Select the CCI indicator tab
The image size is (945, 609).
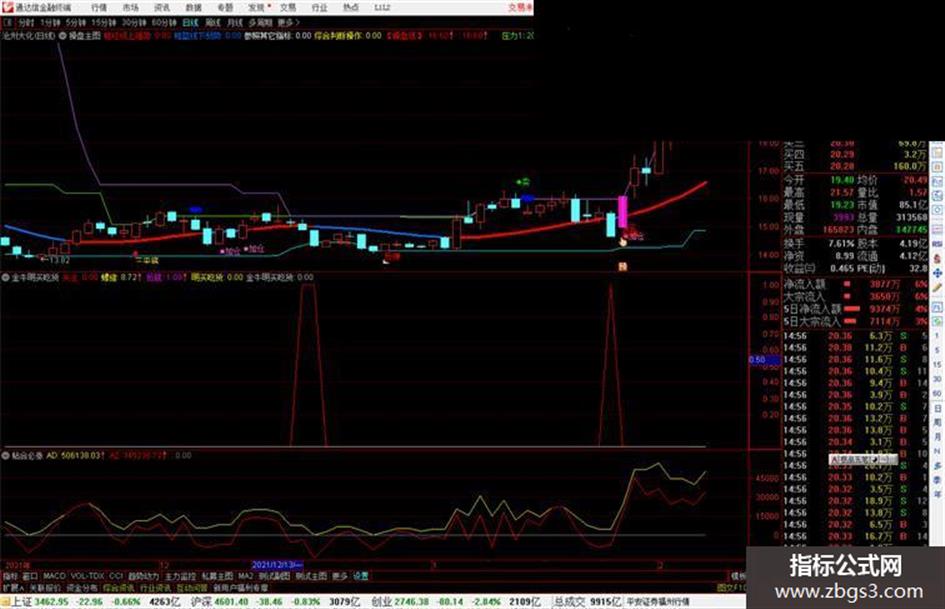(x=116, y=576)
